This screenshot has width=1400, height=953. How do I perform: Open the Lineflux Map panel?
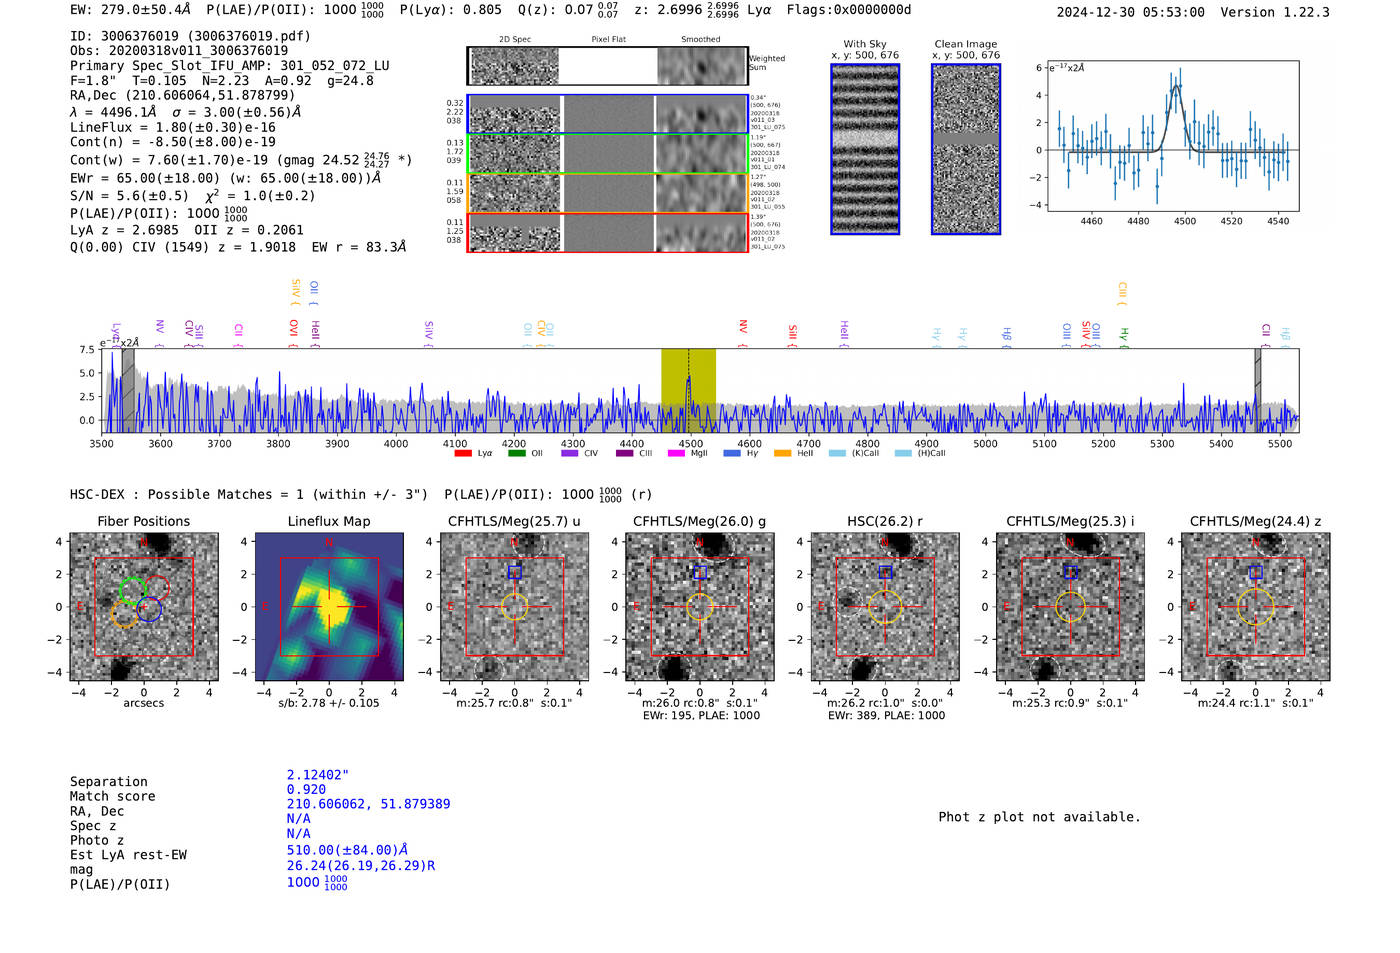329,607
